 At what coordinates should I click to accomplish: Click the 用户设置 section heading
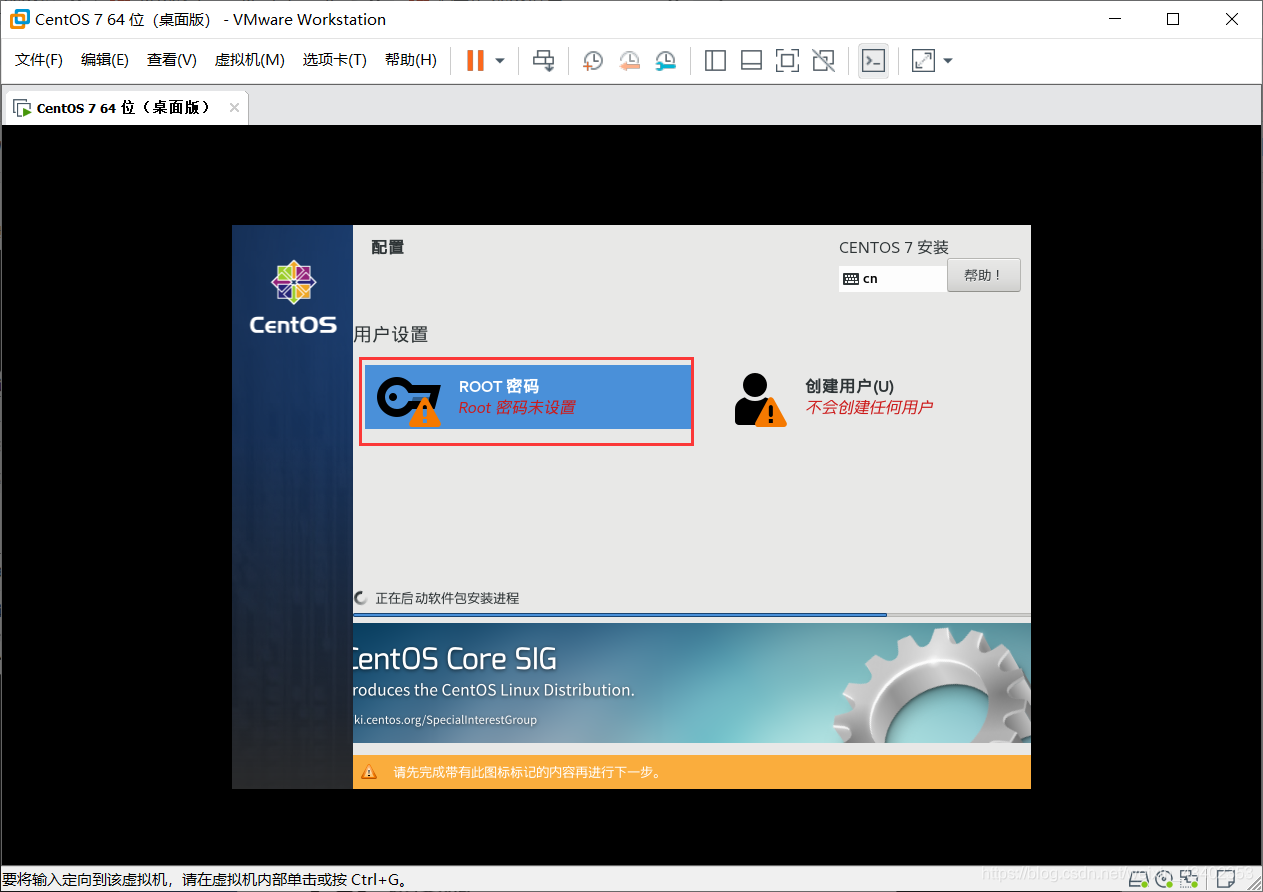tap(391, 334)
